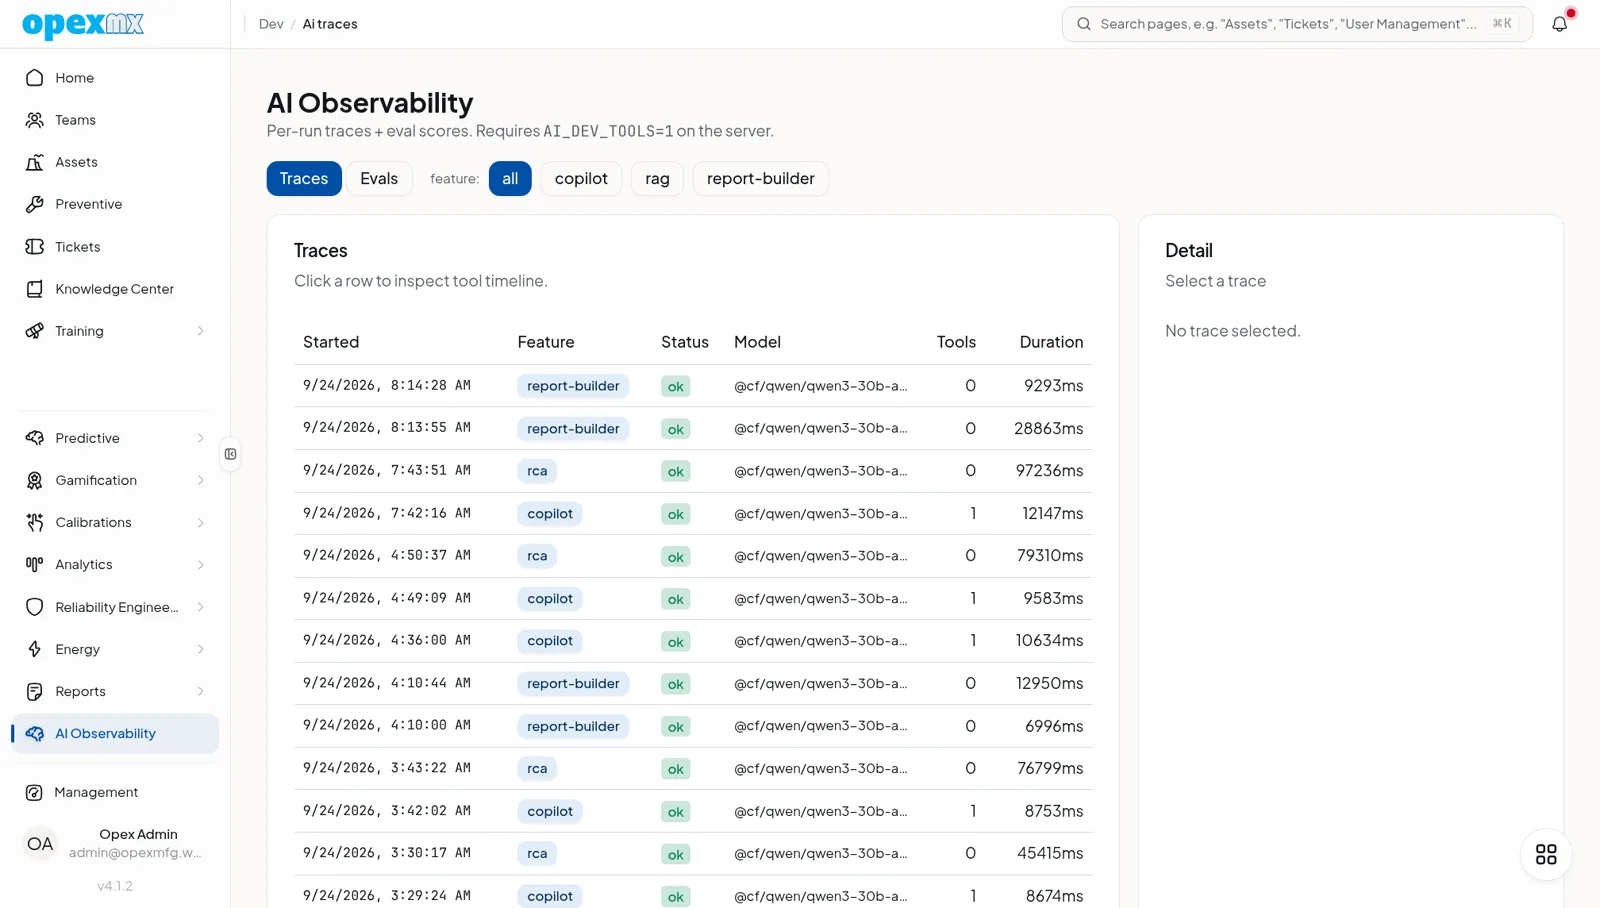
Task: Click the Reports document icon
Action: point(35,691)
